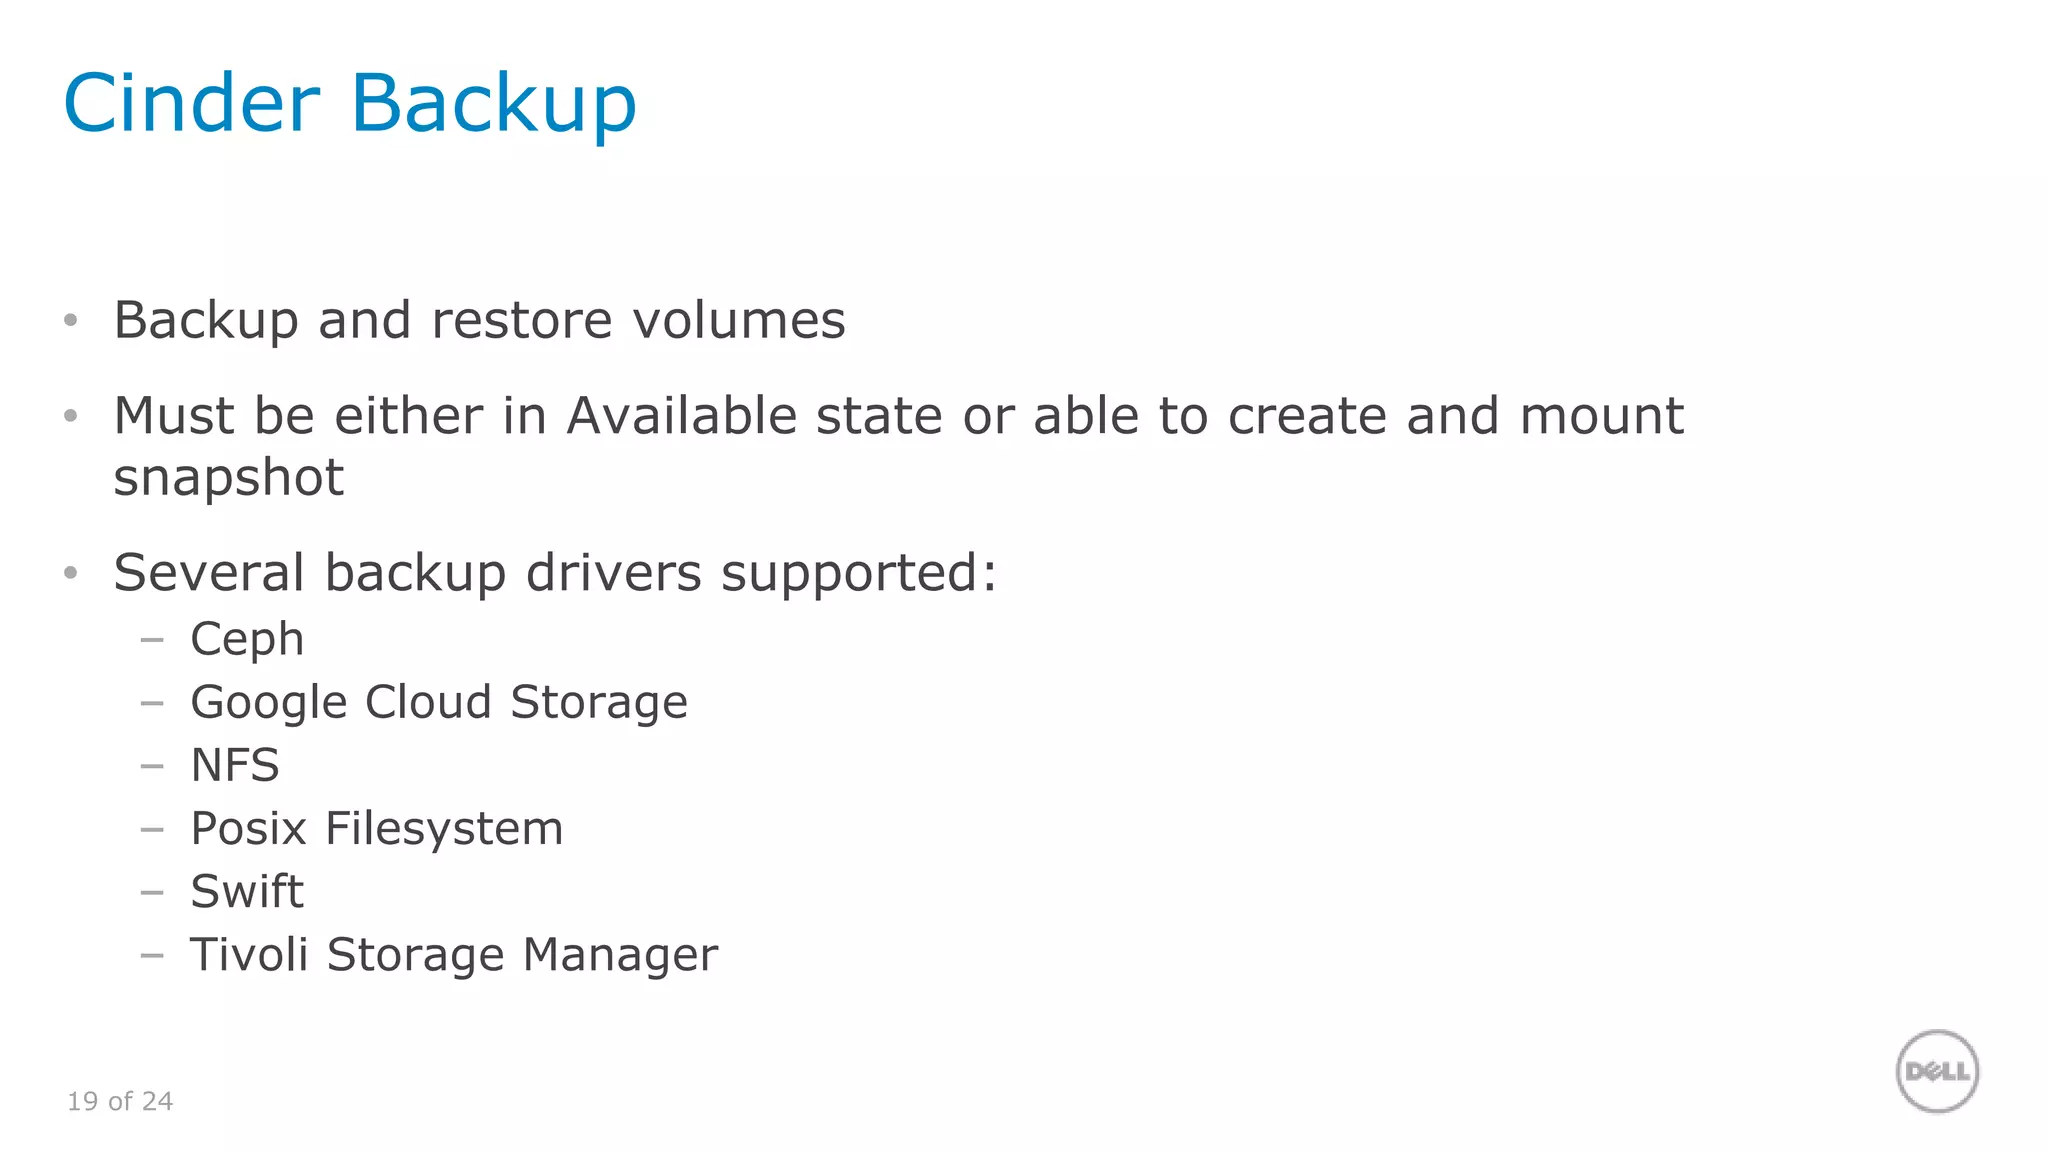
Task: Click the word snapshot in second bullet
Action: click(228, 478)
